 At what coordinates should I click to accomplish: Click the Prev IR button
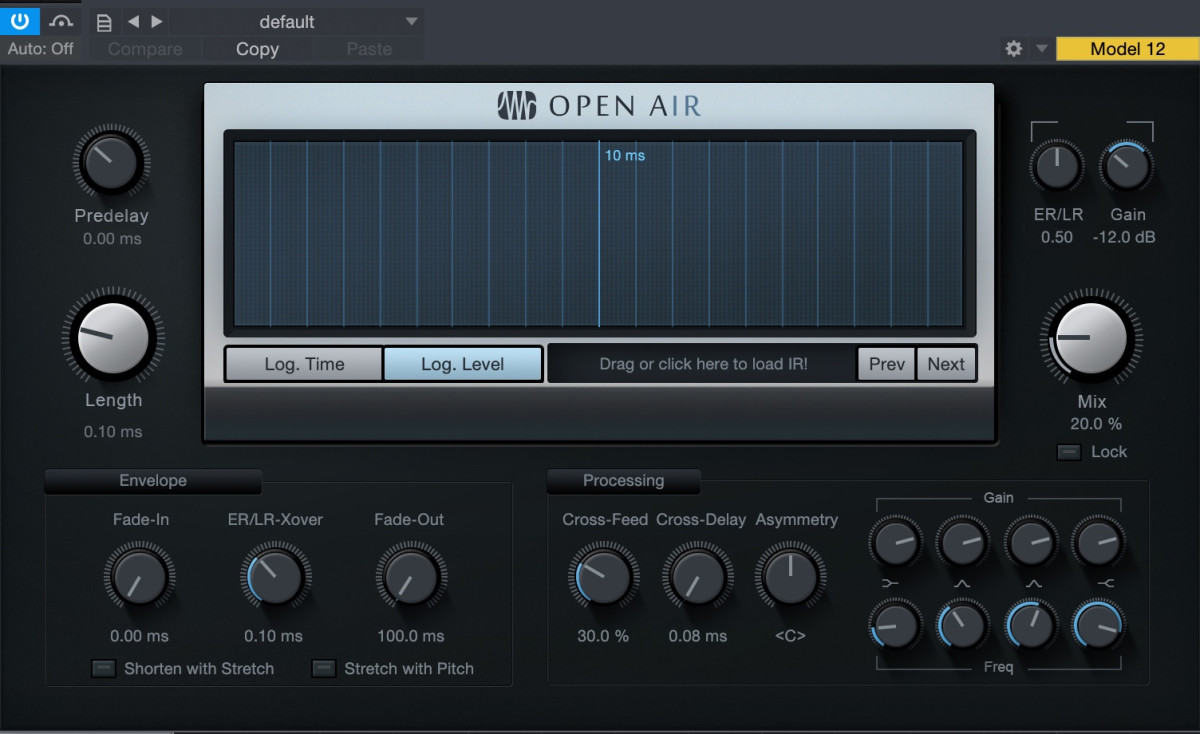pos(887,364)
